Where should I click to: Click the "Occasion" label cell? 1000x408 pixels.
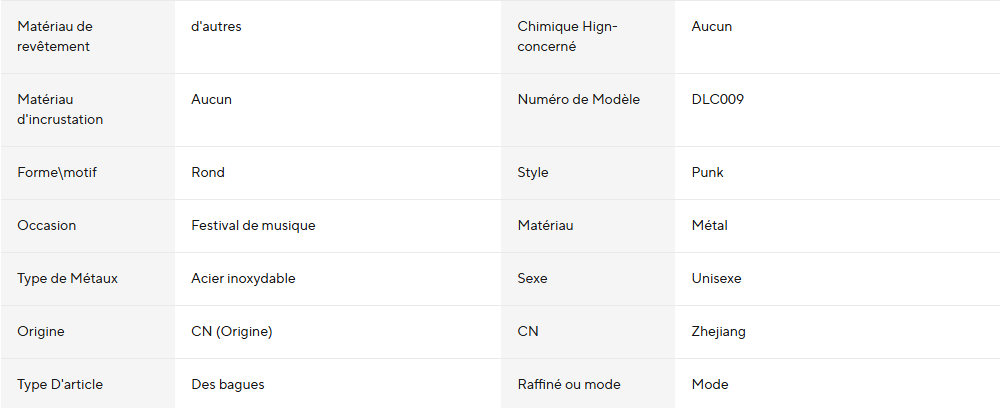(x=47, y=226)
